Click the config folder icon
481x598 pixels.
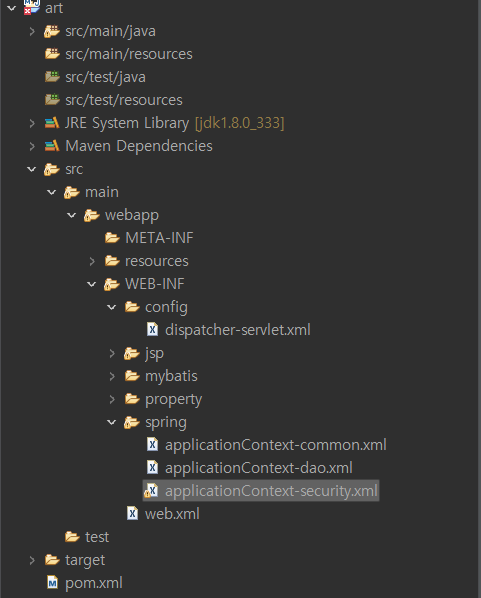[x=132, y=307]
